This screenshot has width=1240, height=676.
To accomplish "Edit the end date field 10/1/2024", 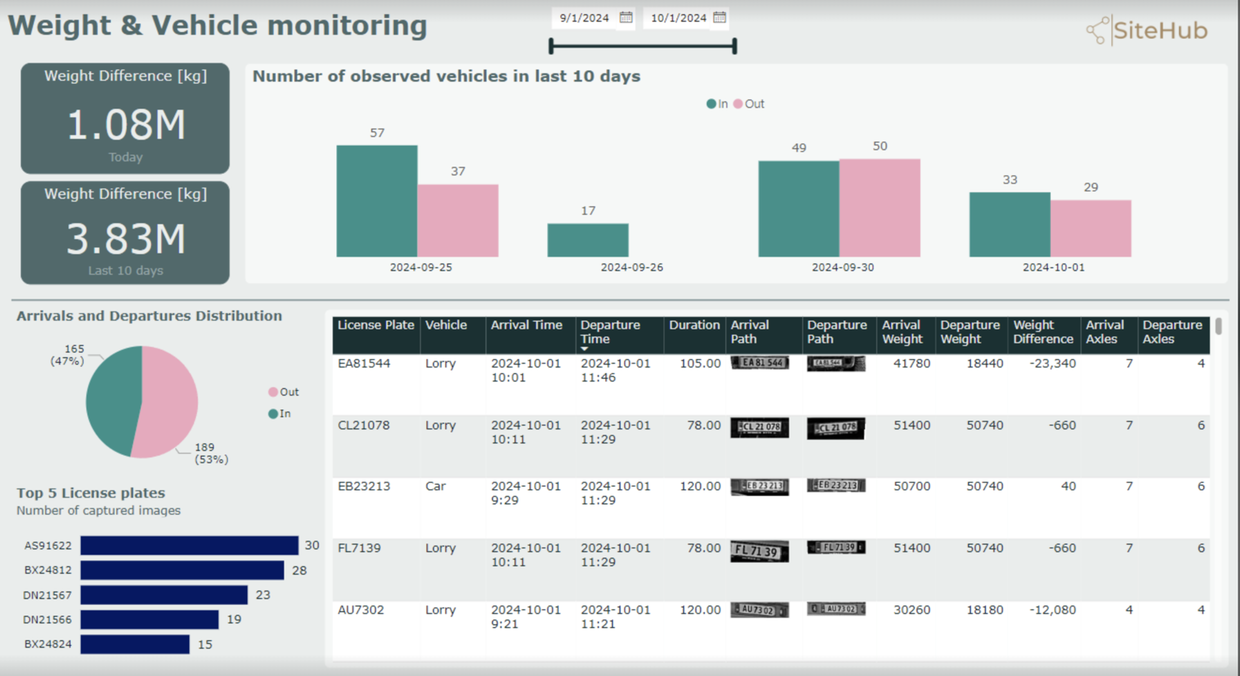I will click(679, 18).
